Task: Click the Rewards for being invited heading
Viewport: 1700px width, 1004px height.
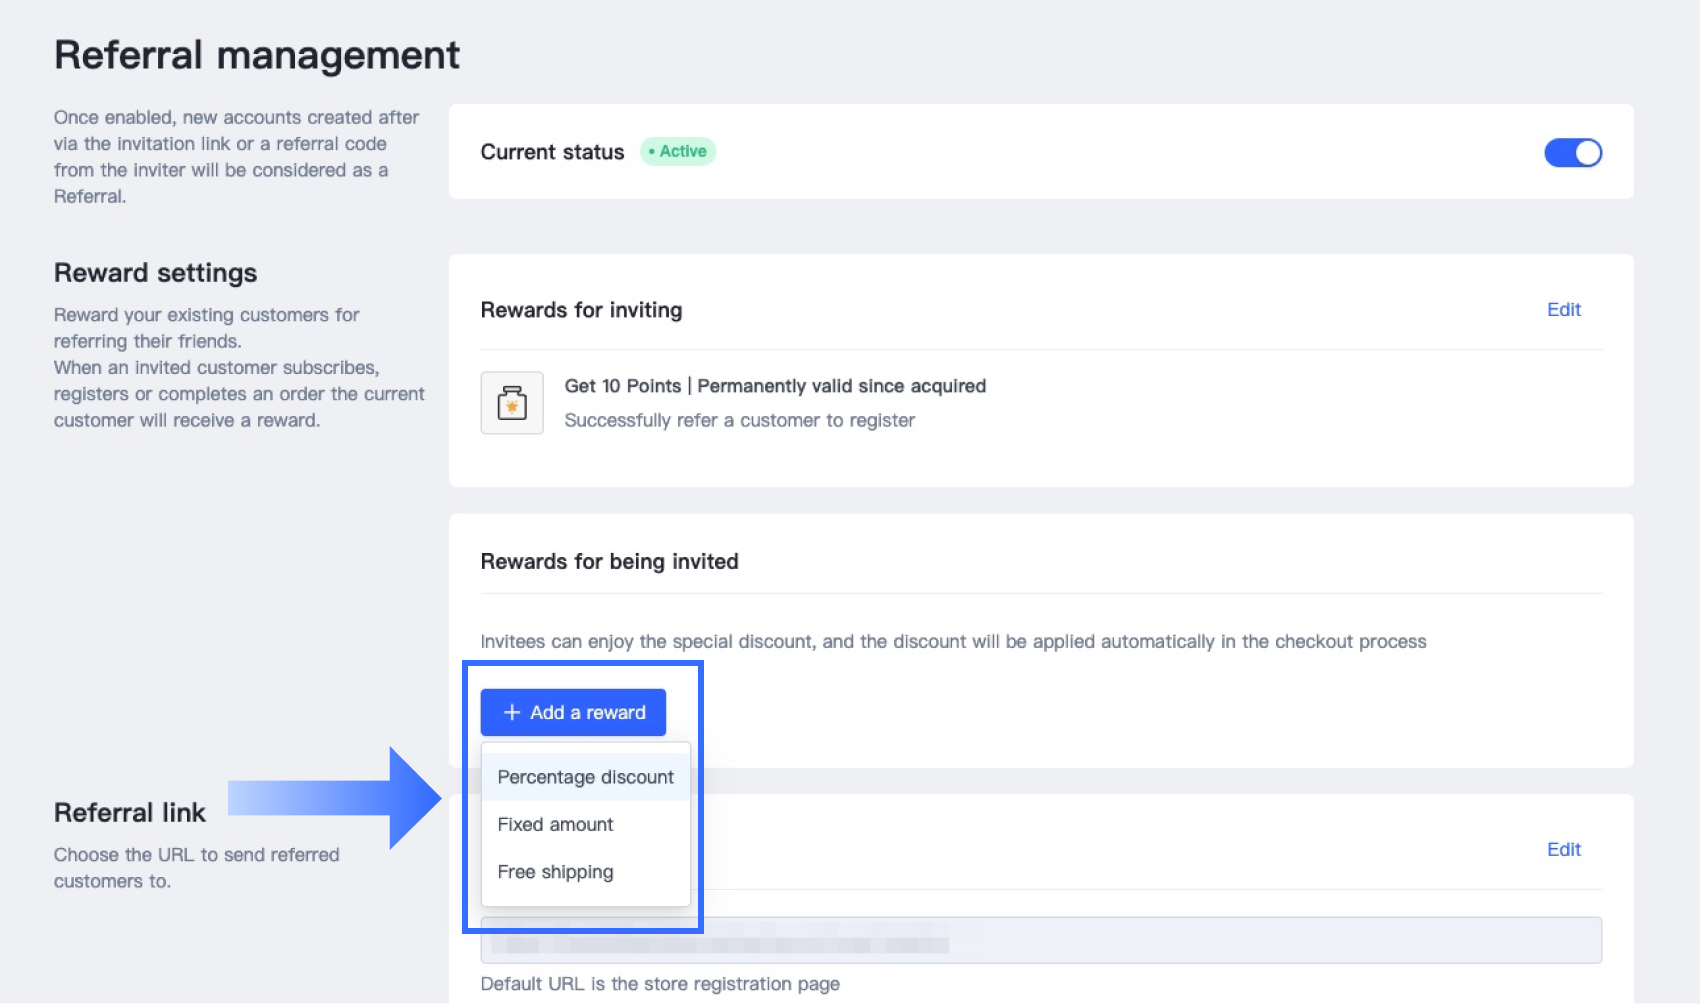Action: 609,561
